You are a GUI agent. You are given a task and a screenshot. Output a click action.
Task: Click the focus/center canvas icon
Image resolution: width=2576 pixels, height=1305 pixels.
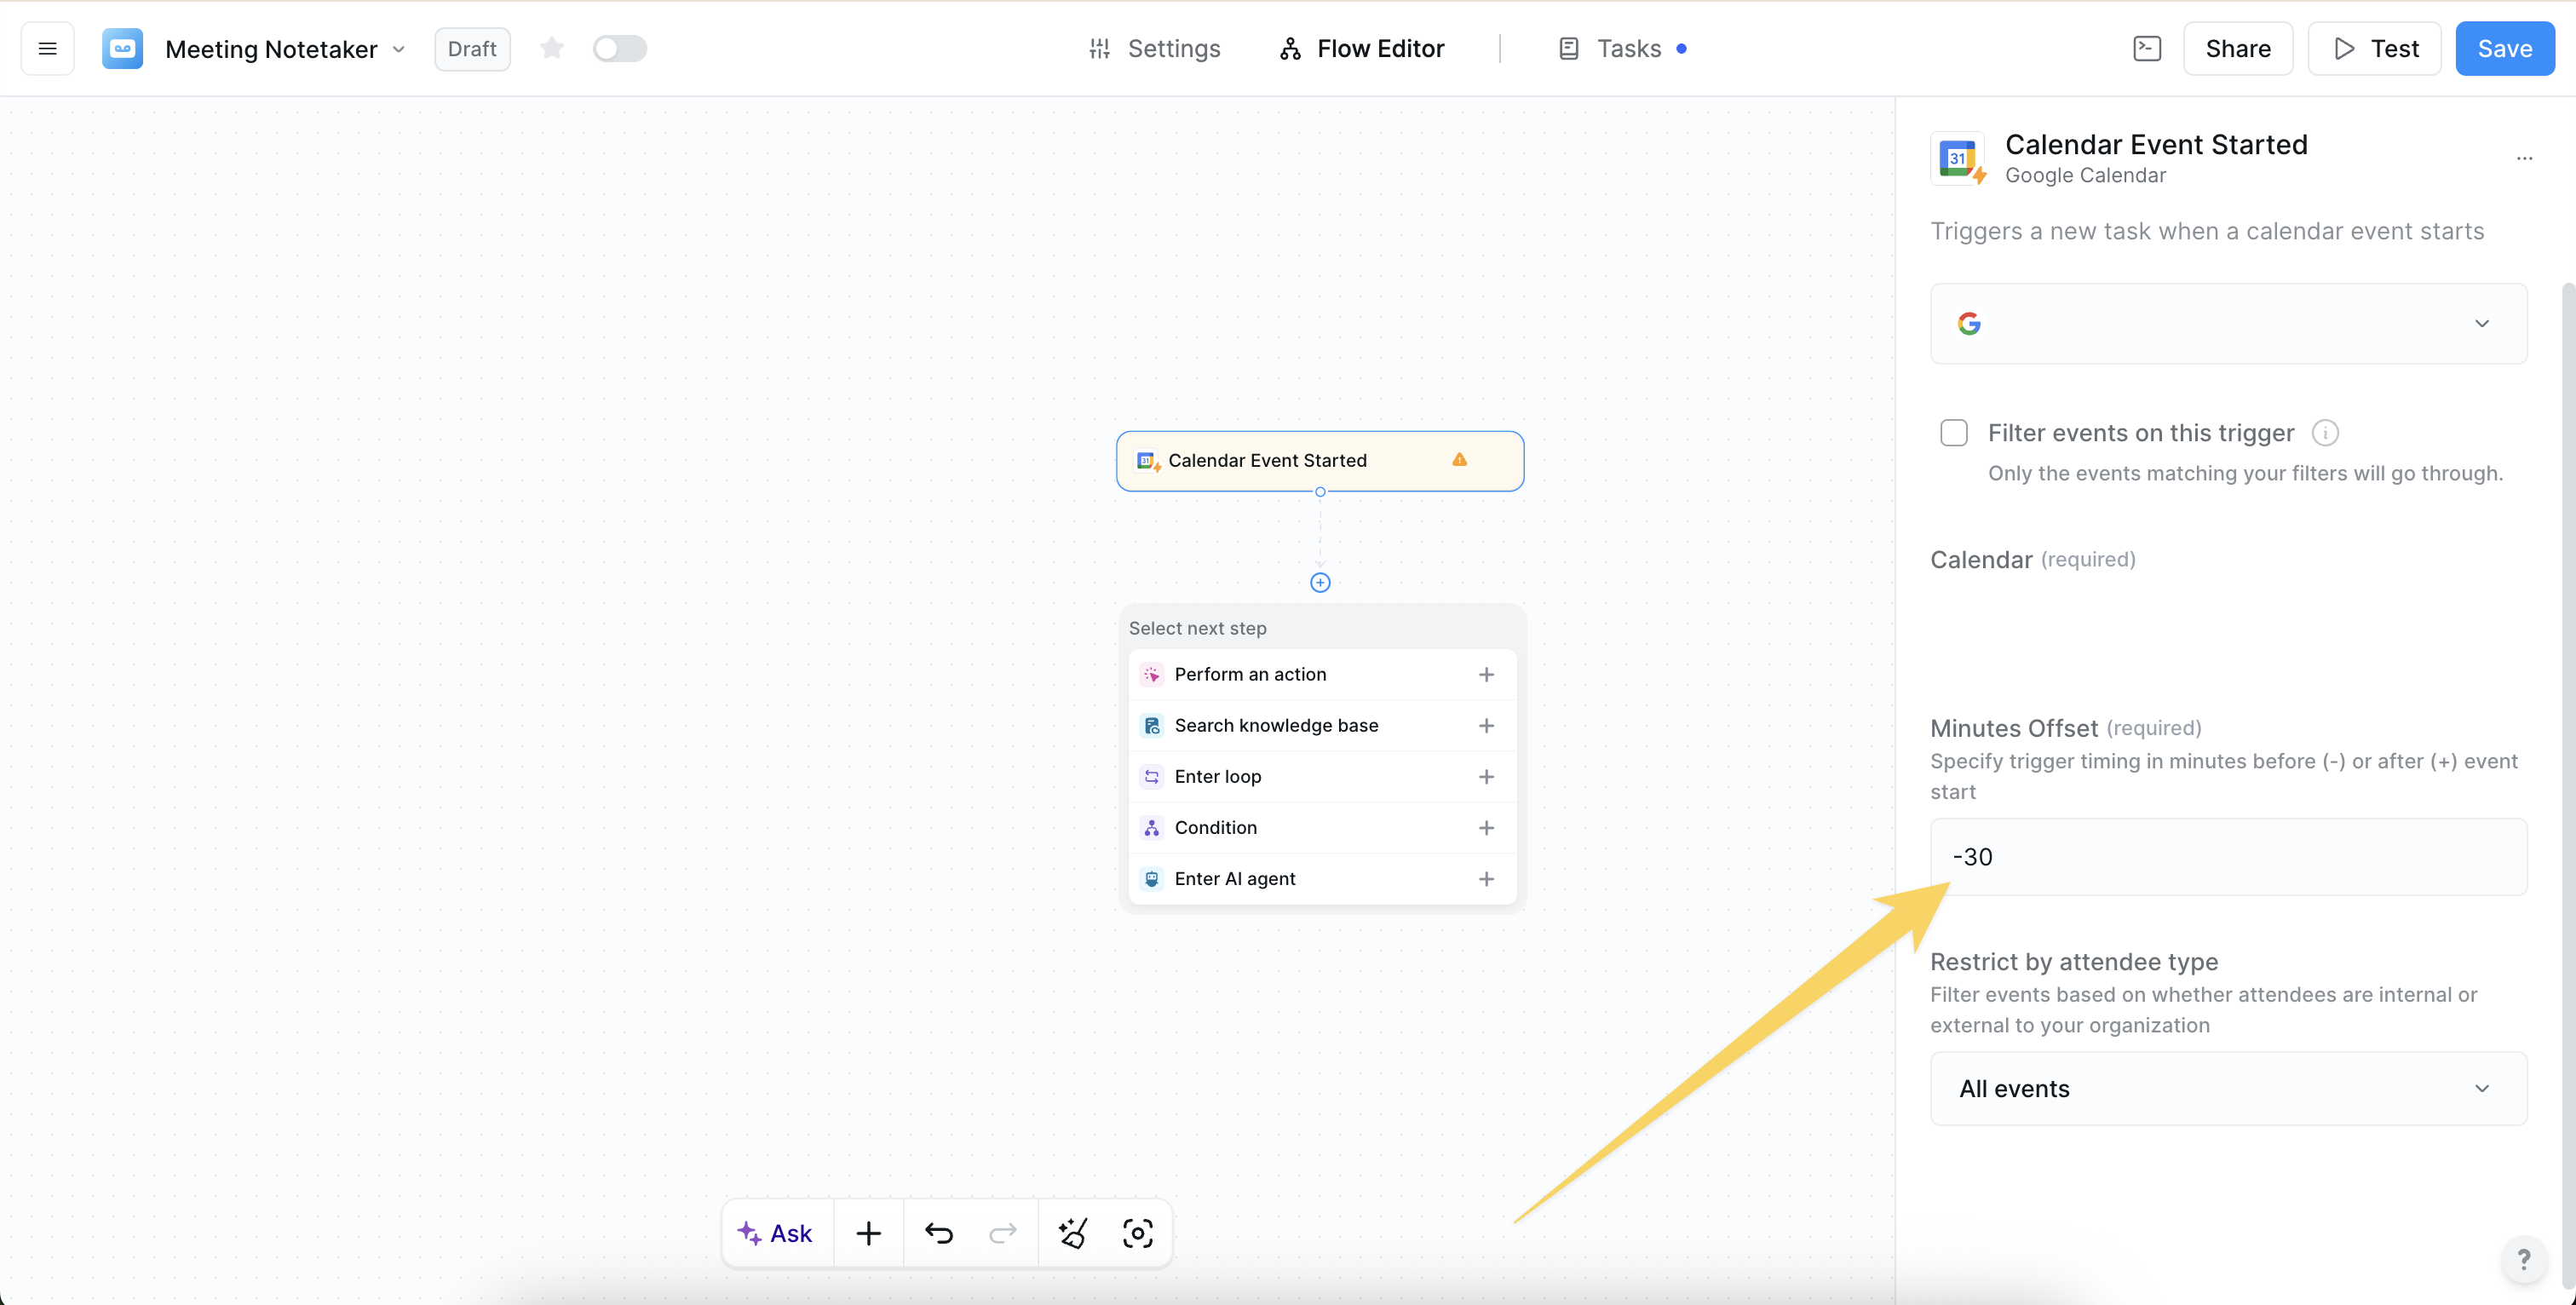[1138, 1232]
